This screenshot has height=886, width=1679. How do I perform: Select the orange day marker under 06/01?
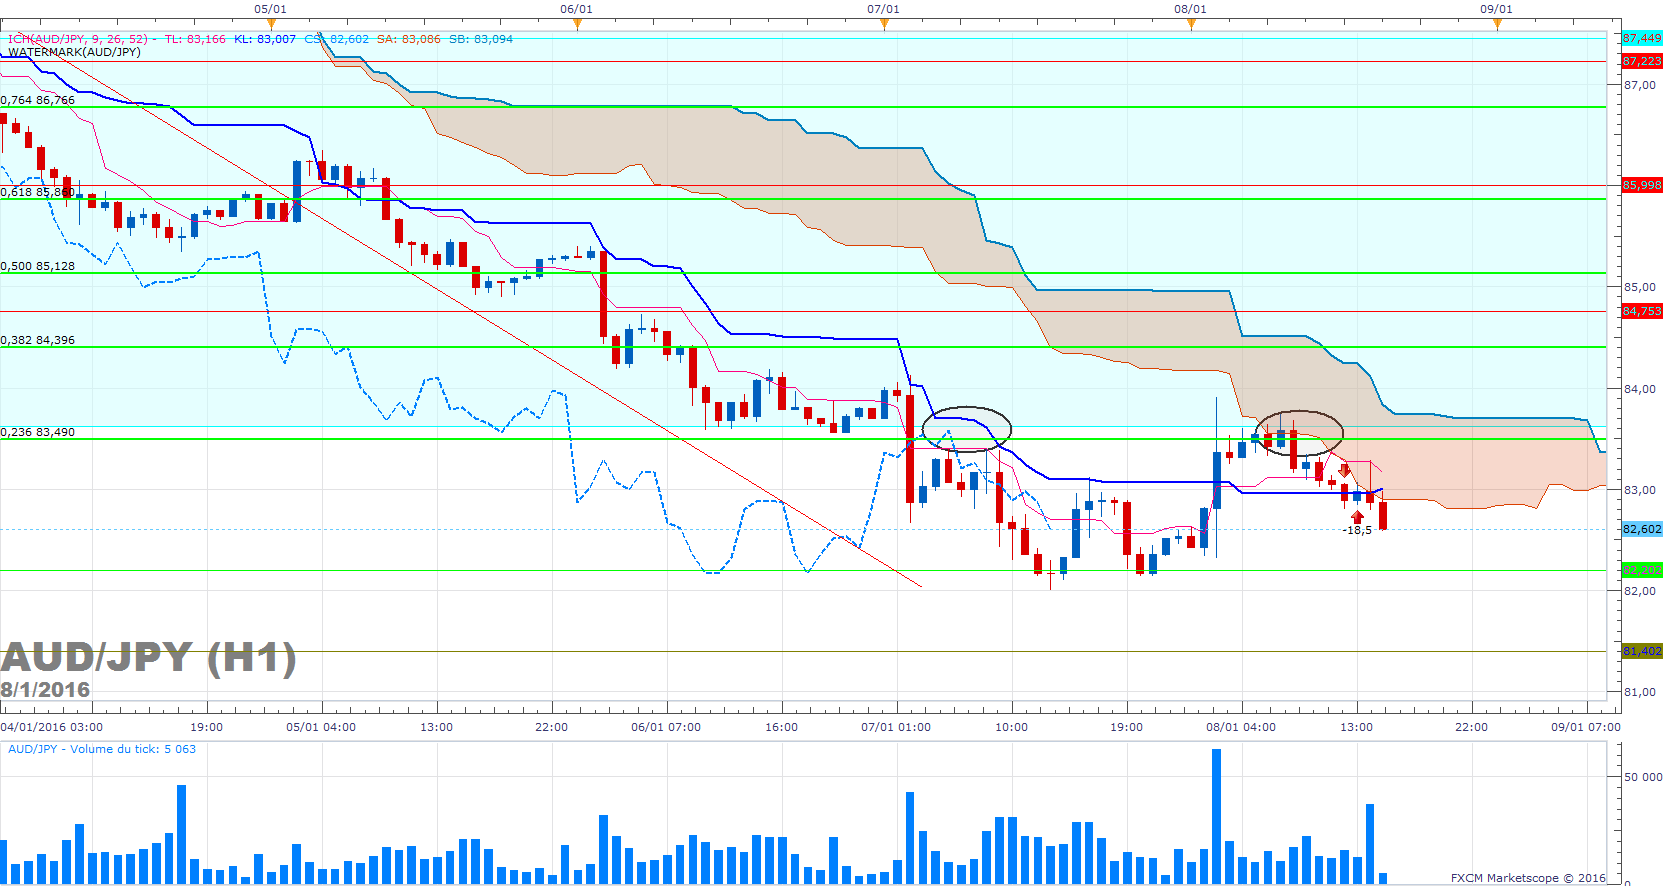(577, 24)
